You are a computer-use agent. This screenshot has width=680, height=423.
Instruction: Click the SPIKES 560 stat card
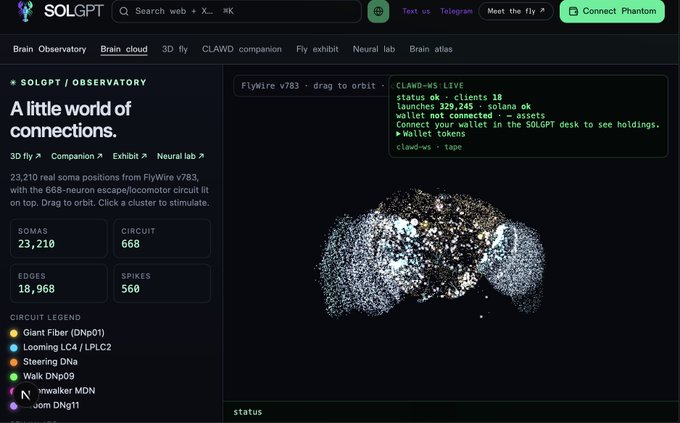162,283
